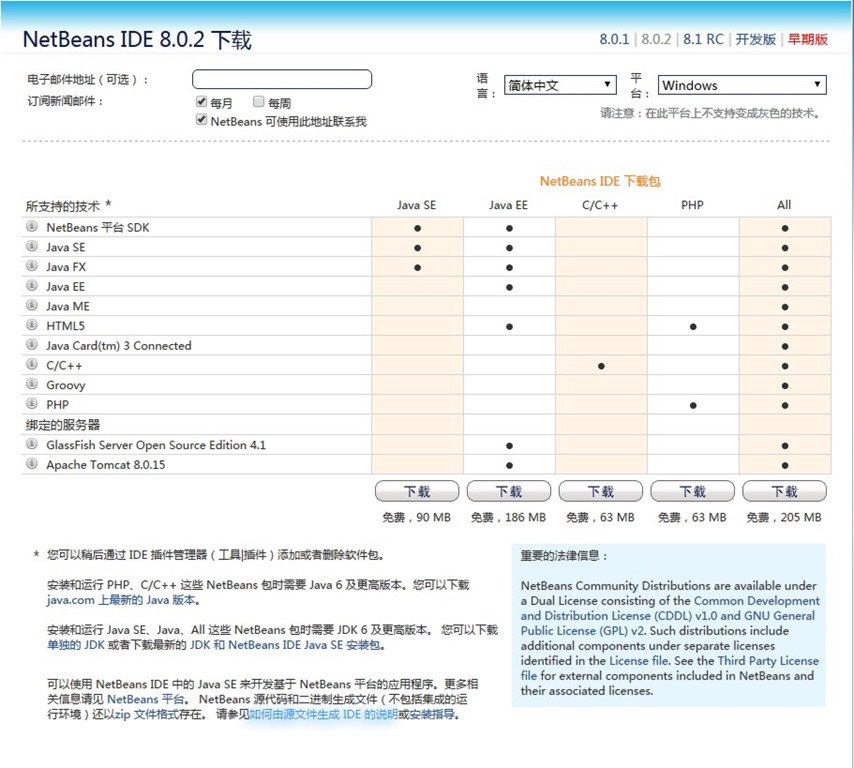Click info icon next to Java SE row
Screen dimensions: 854x768
click(32, 246)
